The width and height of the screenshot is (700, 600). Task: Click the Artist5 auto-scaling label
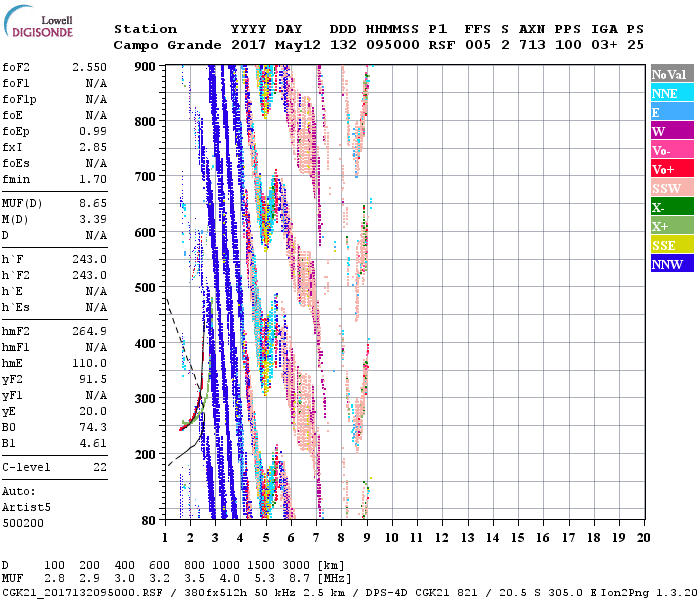[x=26, y=508]
